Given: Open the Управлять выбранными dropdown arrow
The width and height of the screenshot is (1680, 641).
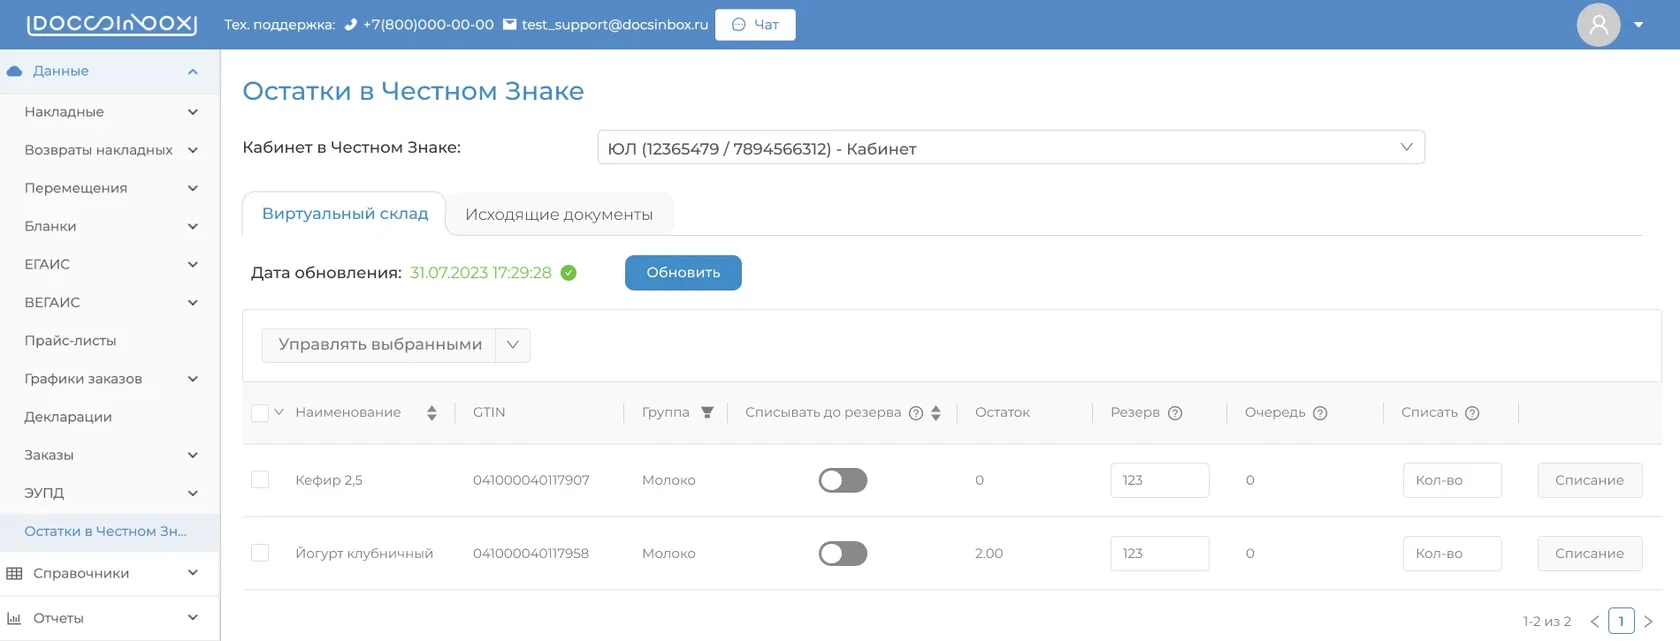Looking at the screenshot, I should click(x=513, y=345).
